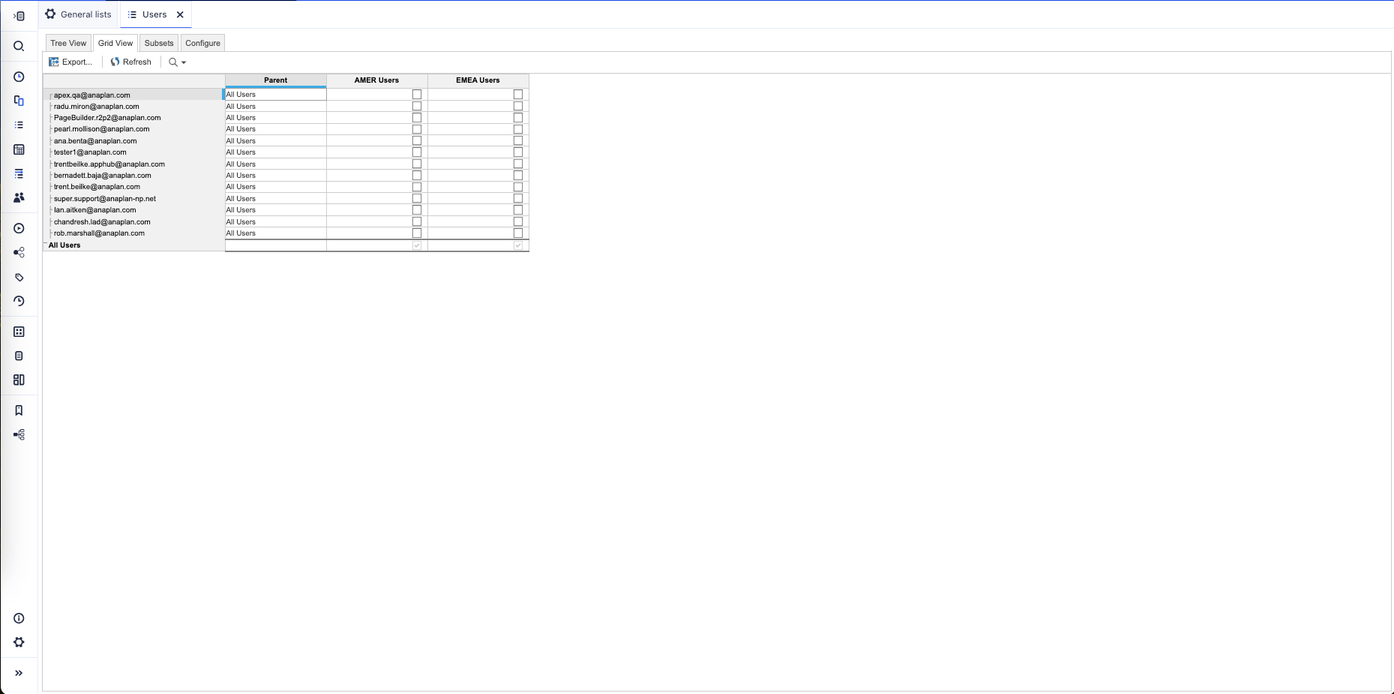The width and height of the screenshot is (1394, 694).
Task: Click Parent cell for tester1@anaplan.com
Action: (276, 152)
